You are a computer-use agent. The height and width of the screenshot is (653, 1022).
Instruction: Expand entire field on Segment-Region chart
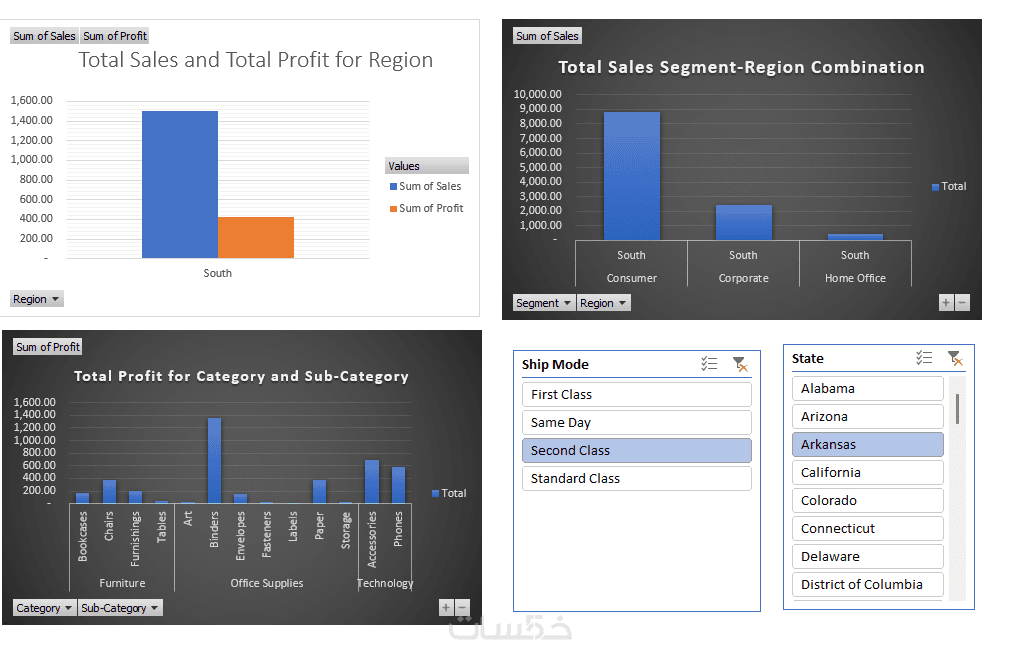[x=946, y=302]
